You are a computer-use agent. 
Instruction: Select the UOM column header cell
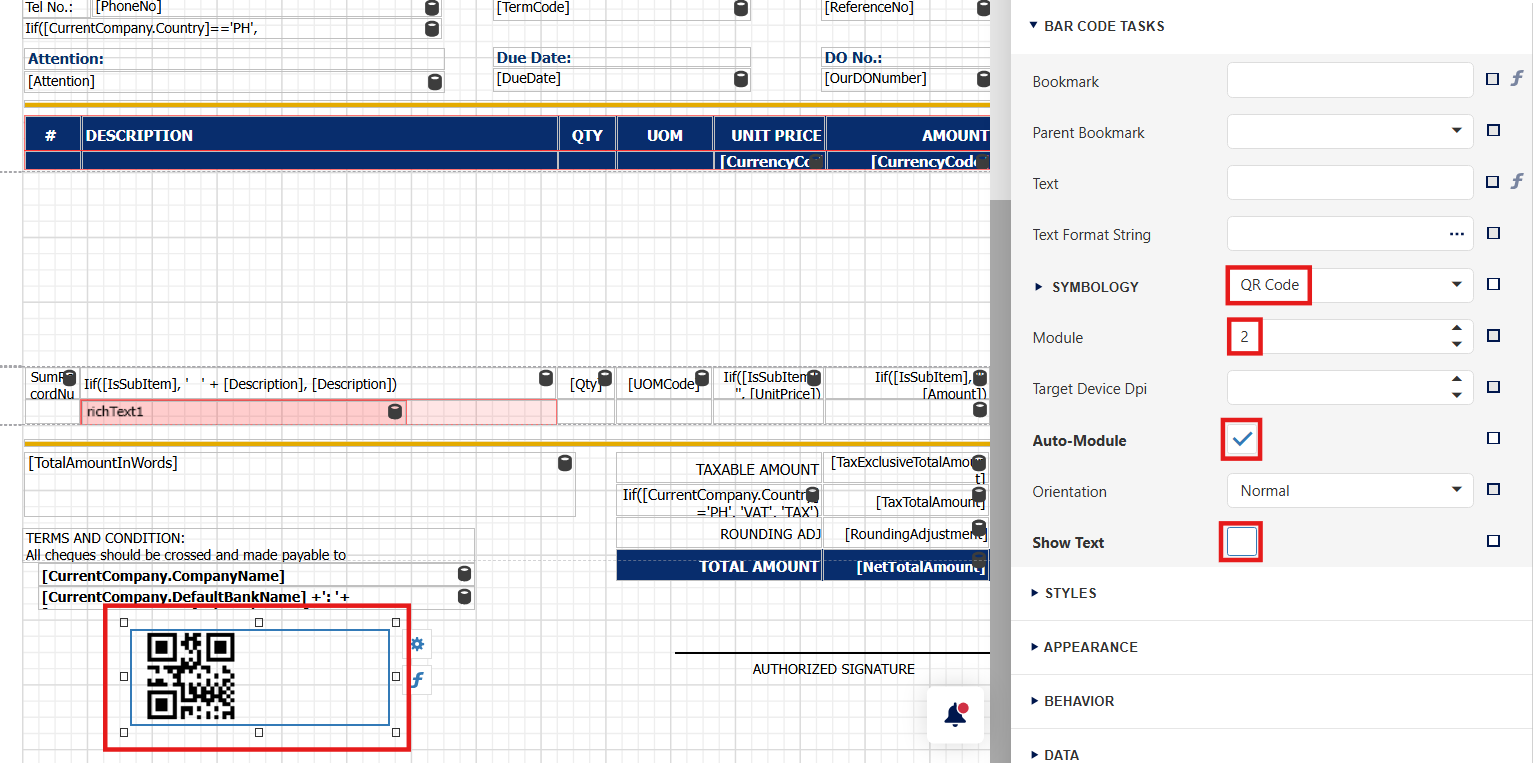665,135
